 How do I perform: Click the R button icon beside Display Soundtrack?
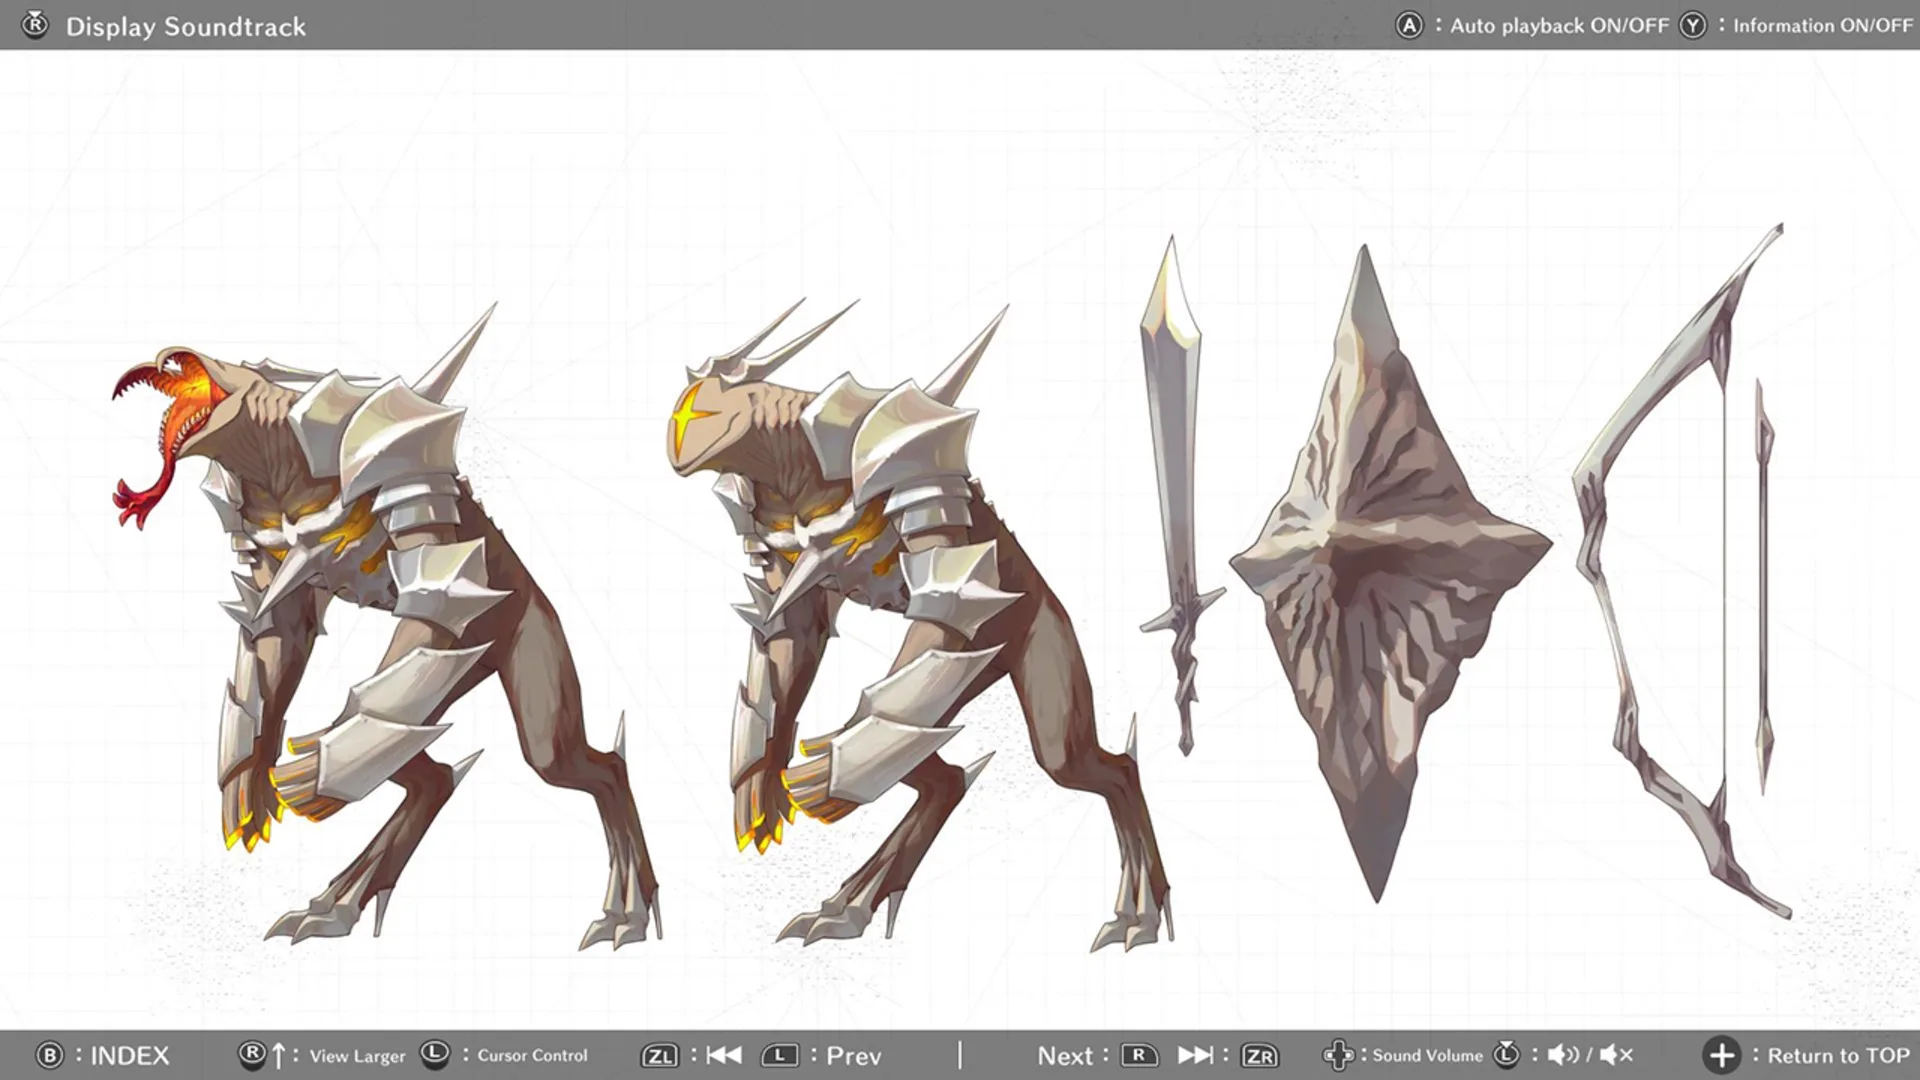36,25
